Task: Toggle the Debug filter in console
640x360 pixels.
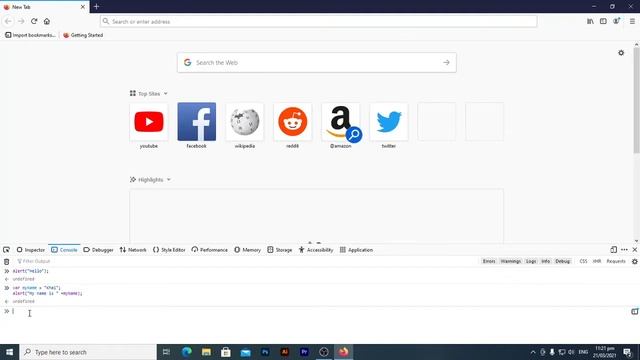Action: point(562,261)
